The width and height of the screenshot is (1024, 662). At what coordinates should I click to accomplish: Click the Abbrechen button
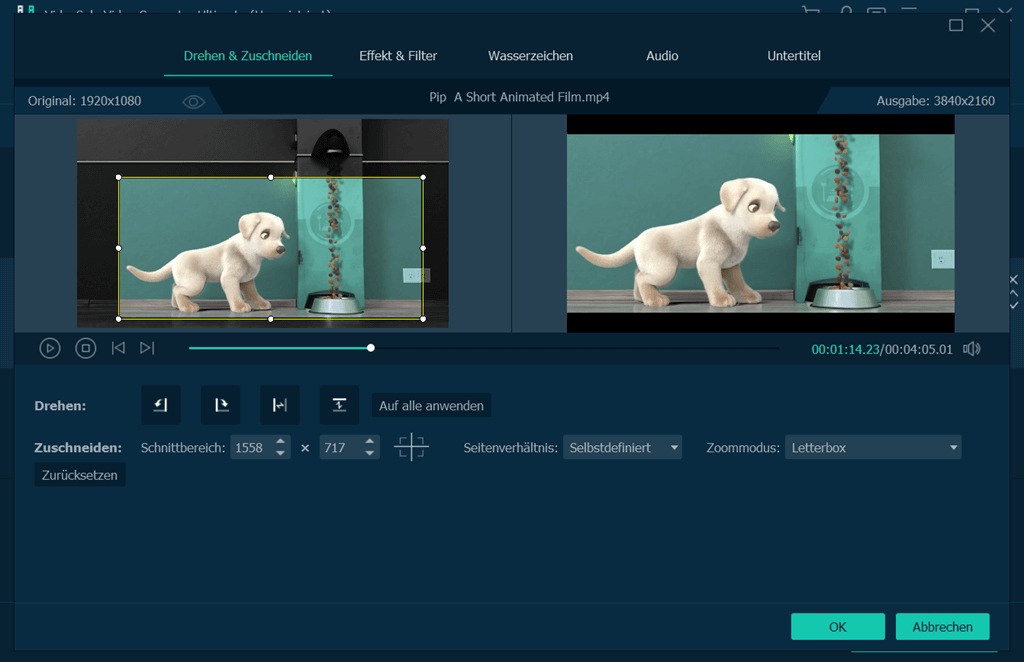pyautogui.click(x=942, y=627)
